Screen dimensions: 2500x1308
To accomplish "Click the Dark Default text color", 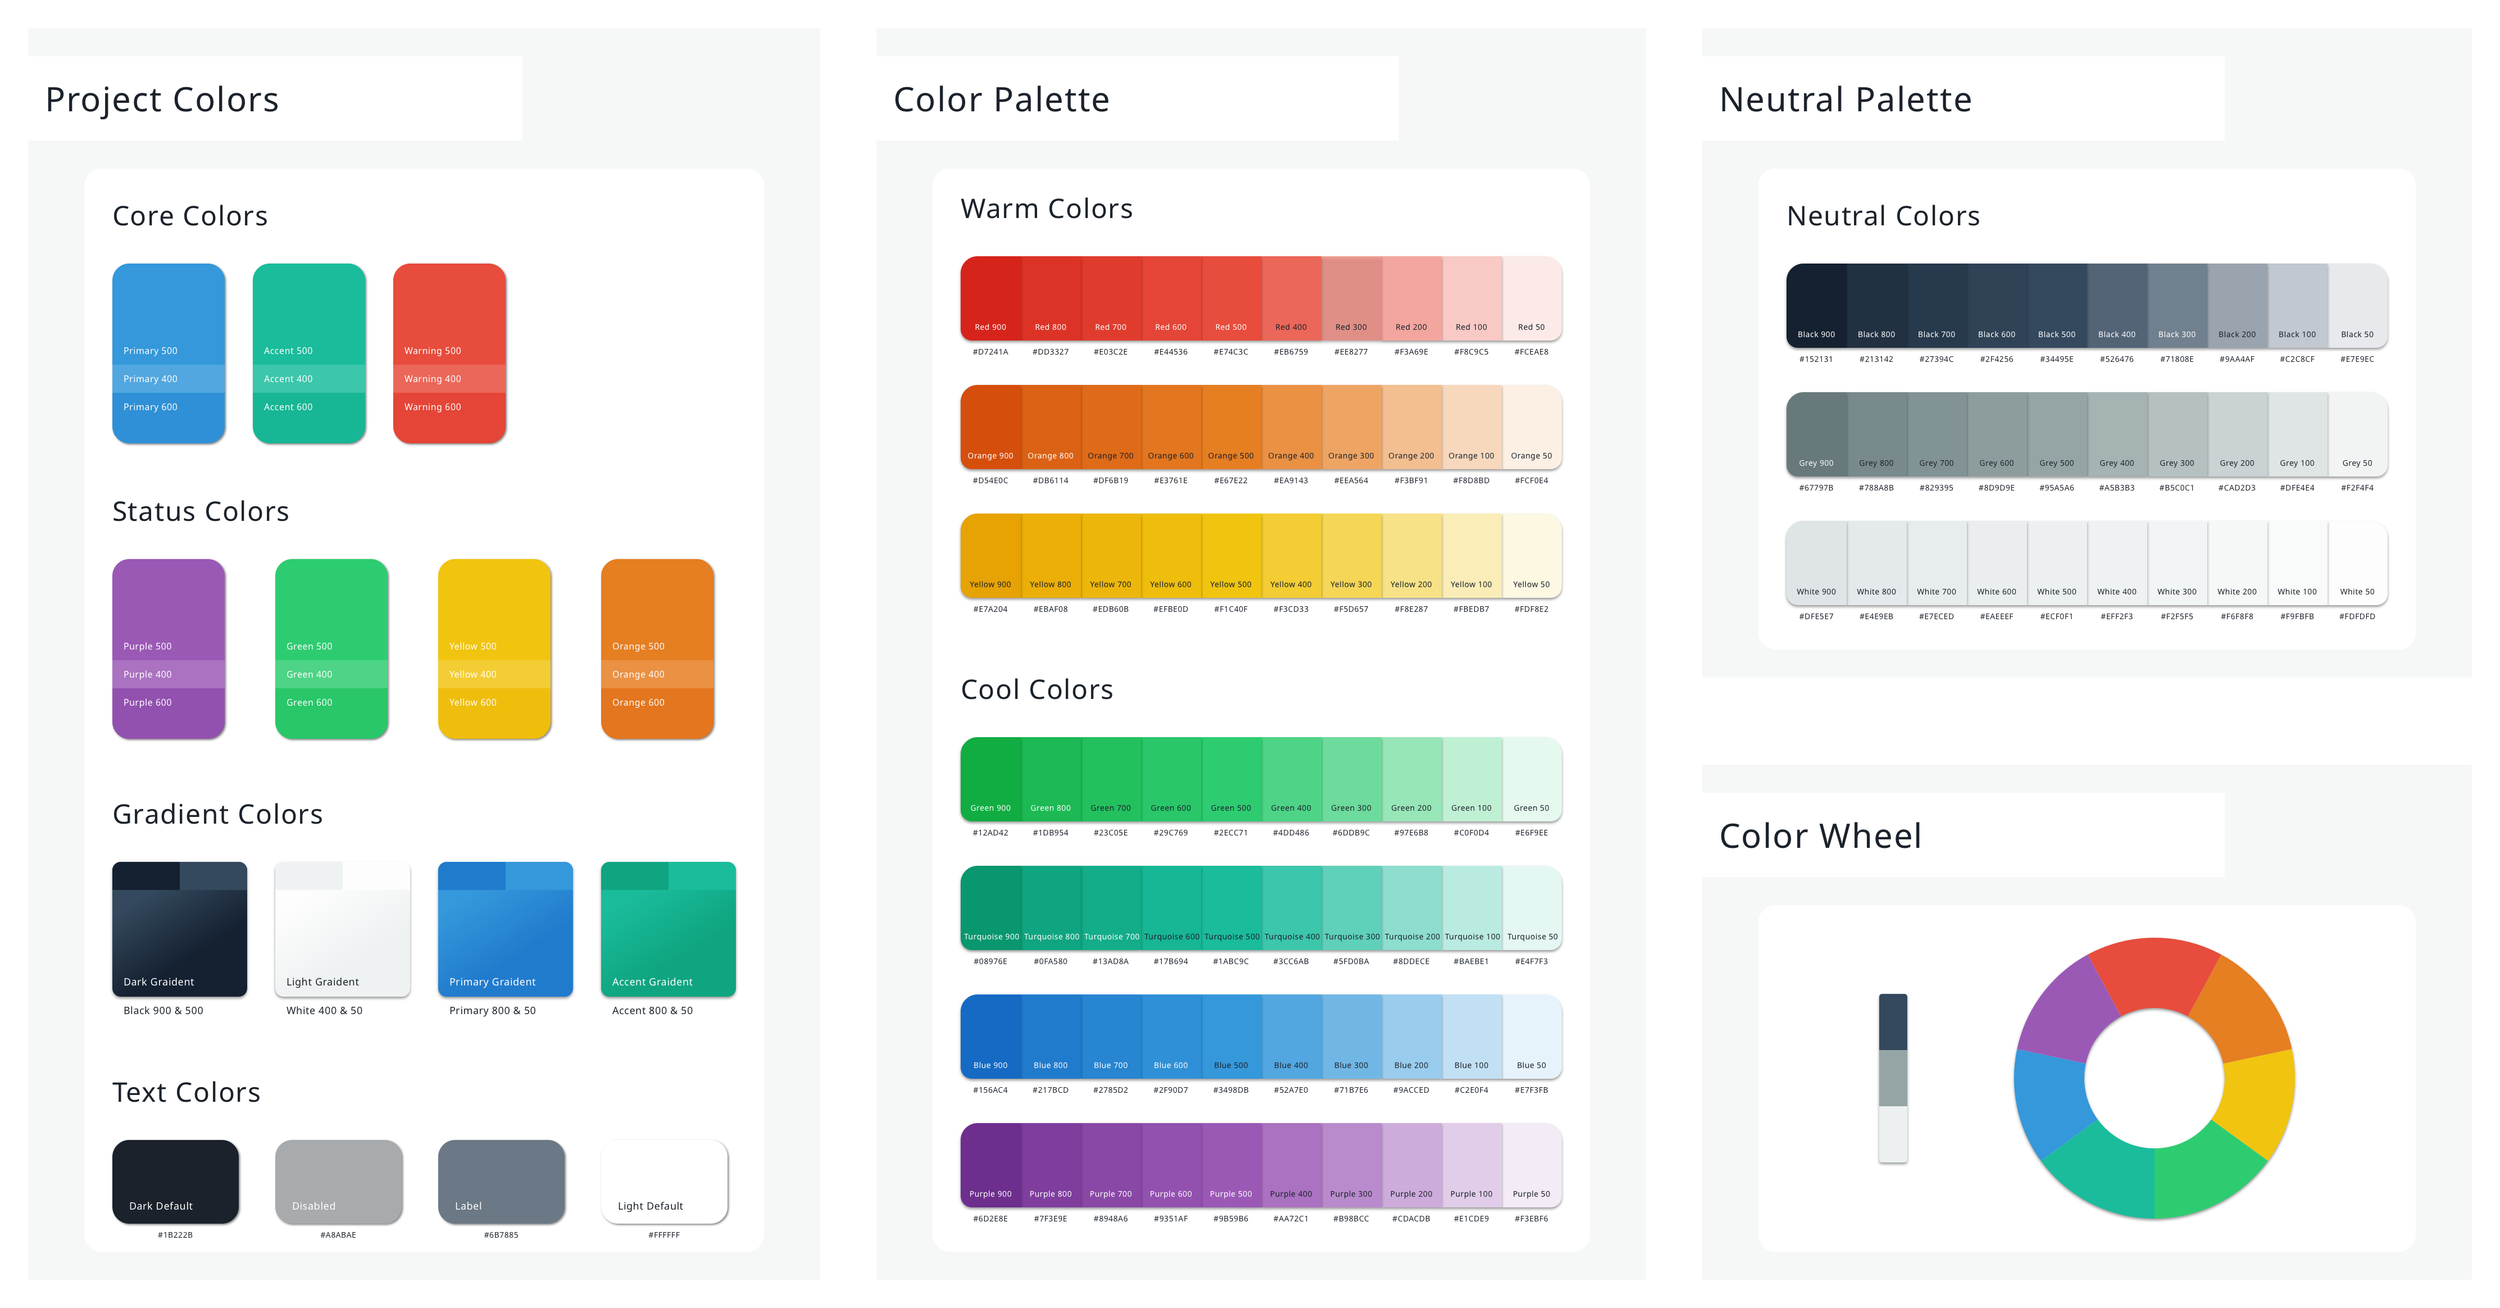I will point(175,1181).
